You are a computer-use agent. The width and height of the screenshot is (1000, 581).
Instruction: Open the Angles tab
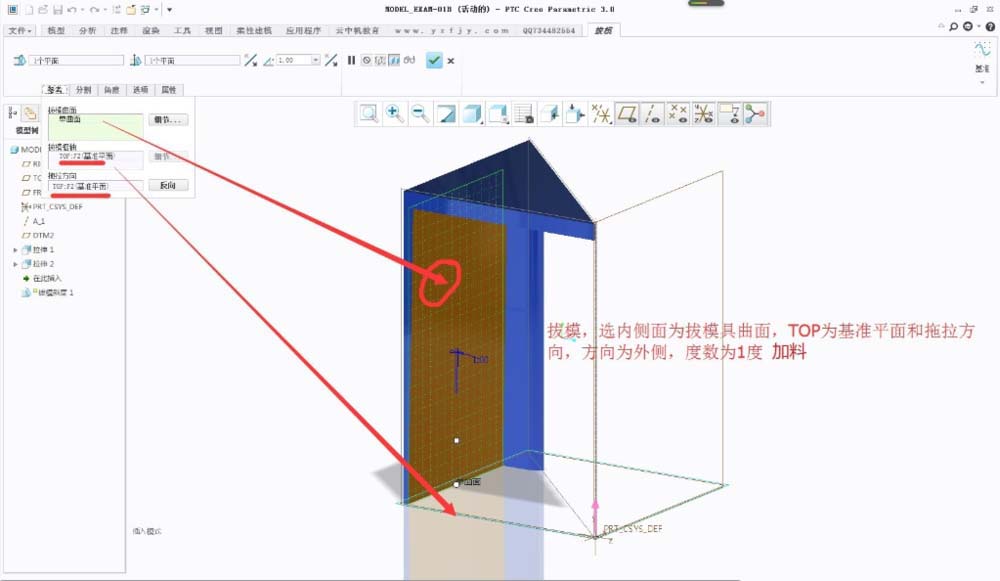112,90
